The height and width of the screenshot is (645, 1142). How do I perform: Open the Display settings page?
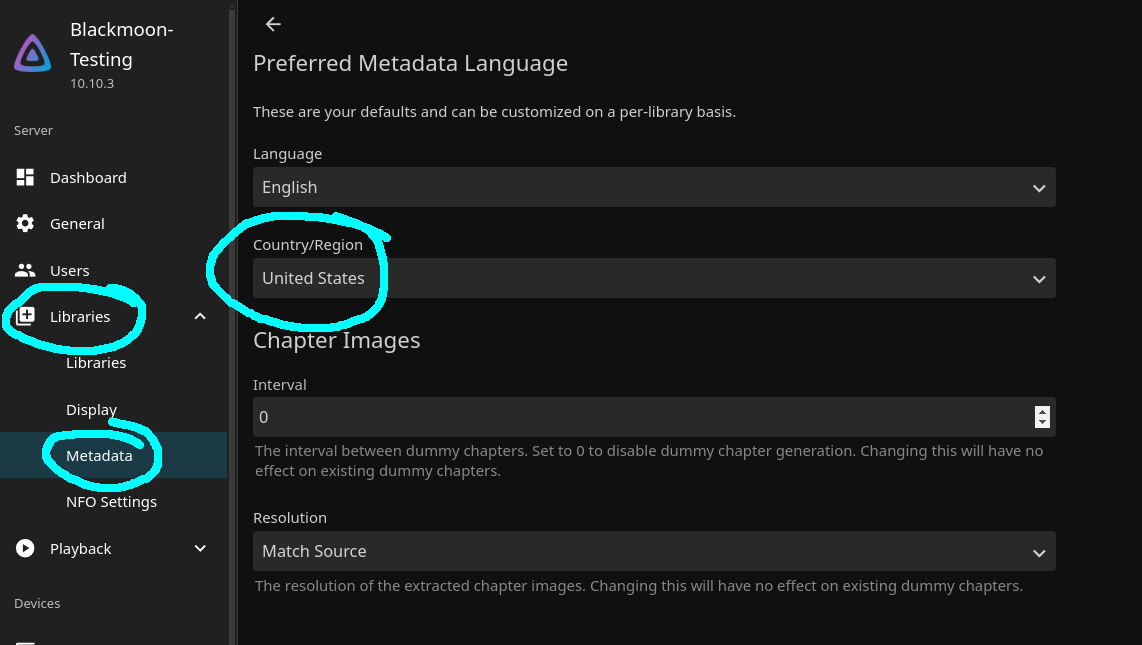click(92, 410)
